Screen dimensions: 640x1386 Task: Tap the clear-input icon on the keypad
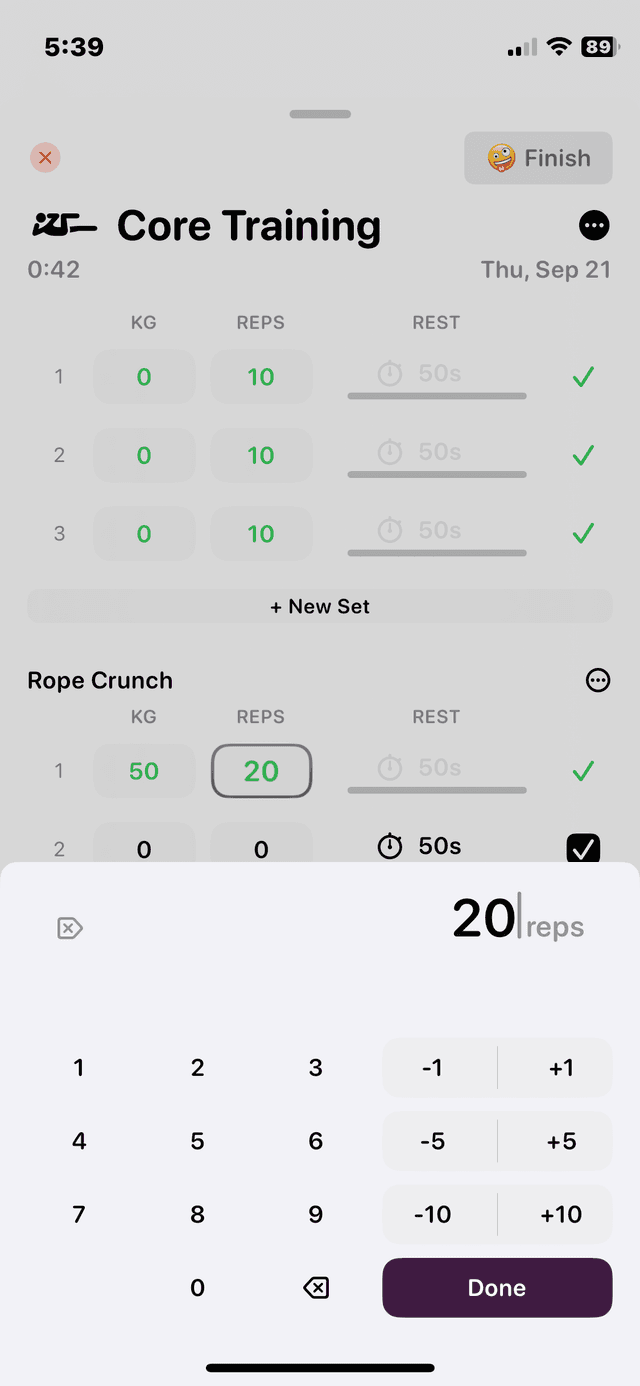tap(69, 928)
